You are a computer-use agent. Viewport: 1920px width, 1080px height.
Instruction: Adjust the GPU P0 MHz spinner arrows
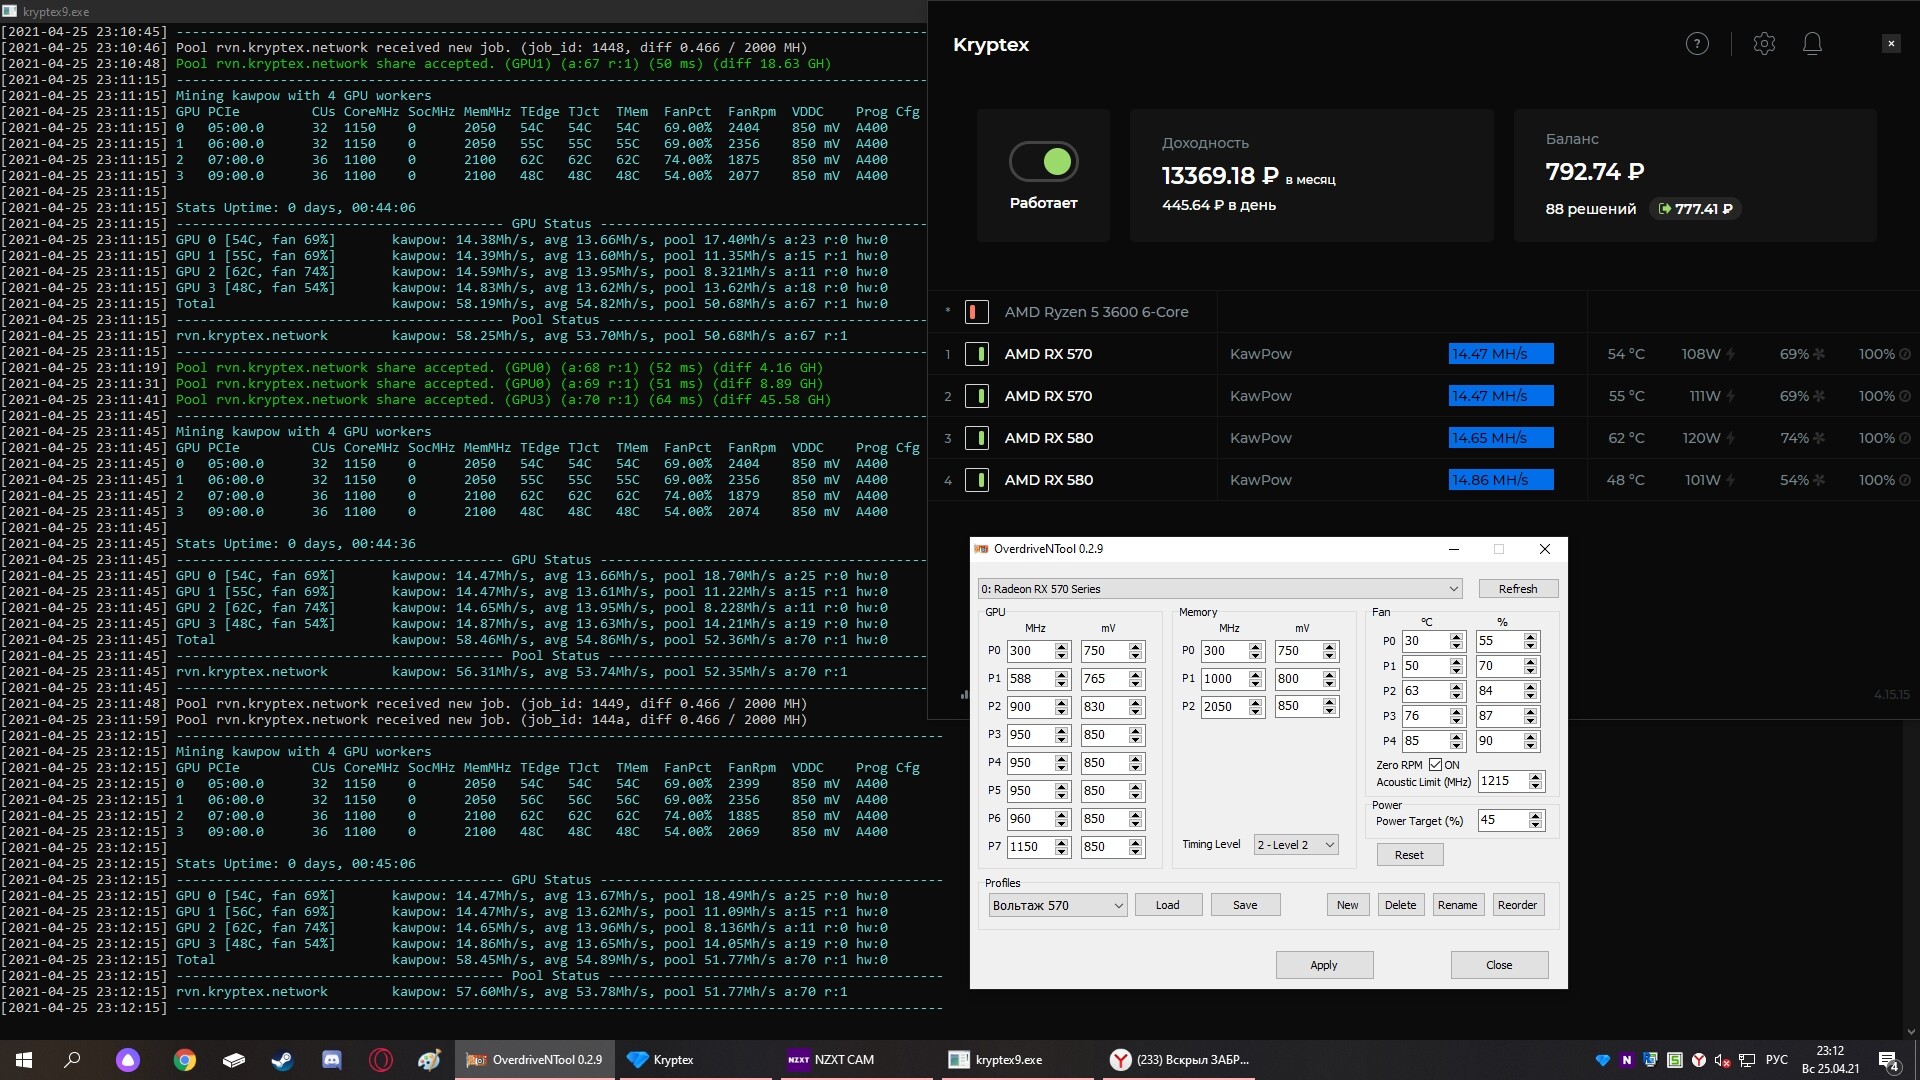[x=1062, y=651]
